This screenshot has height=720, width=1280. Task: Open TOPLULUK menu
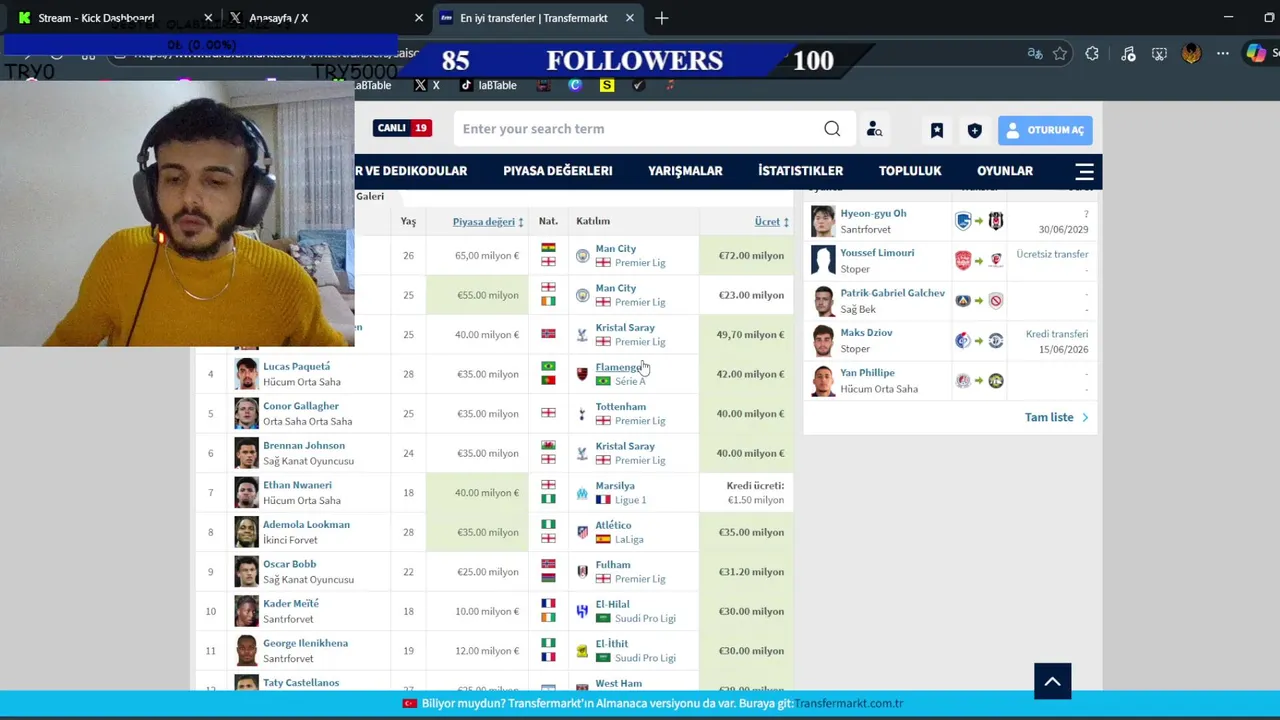coord(910,171)
